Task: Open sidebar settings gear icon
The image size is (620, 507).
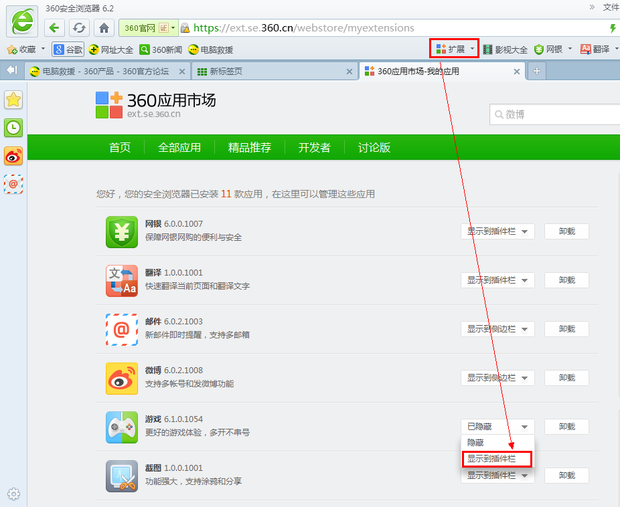Action: [13, 494]
